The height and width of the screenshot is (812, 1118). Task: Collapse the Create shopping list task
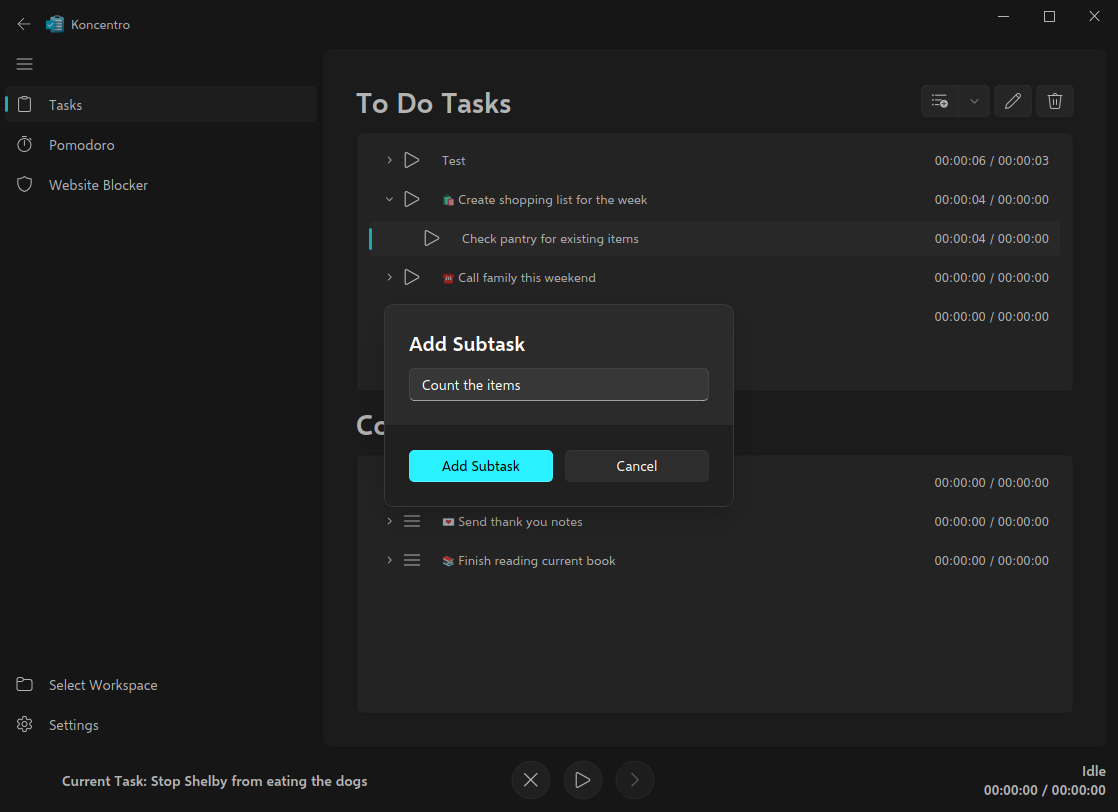389,200
